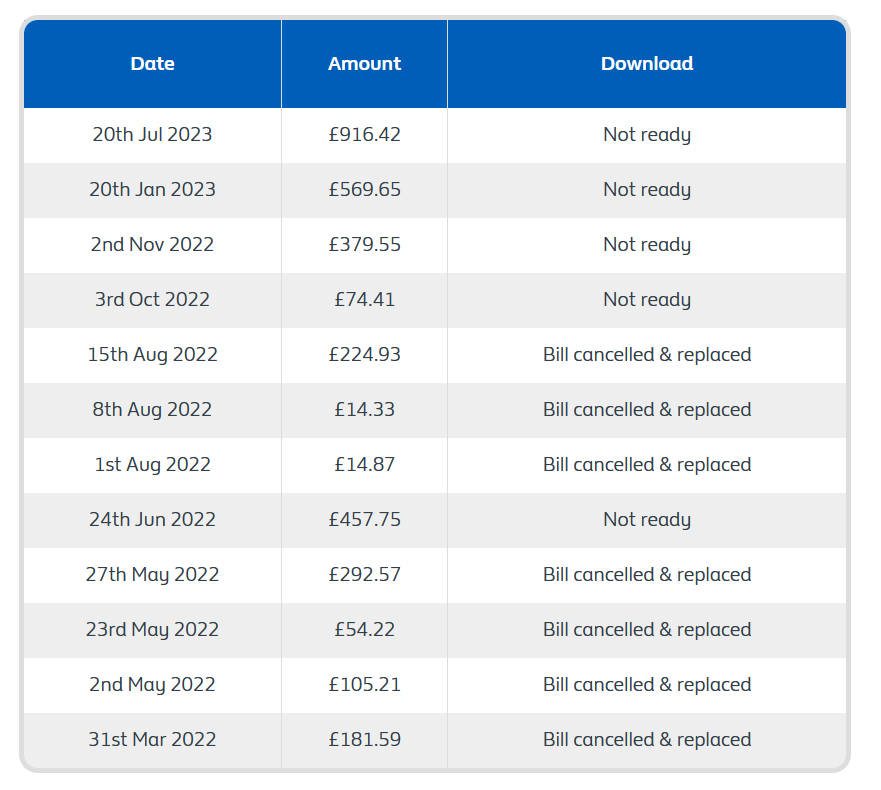Select the 27th May 2022 date cell
The image size is (881, 790).
pos(152,575)
